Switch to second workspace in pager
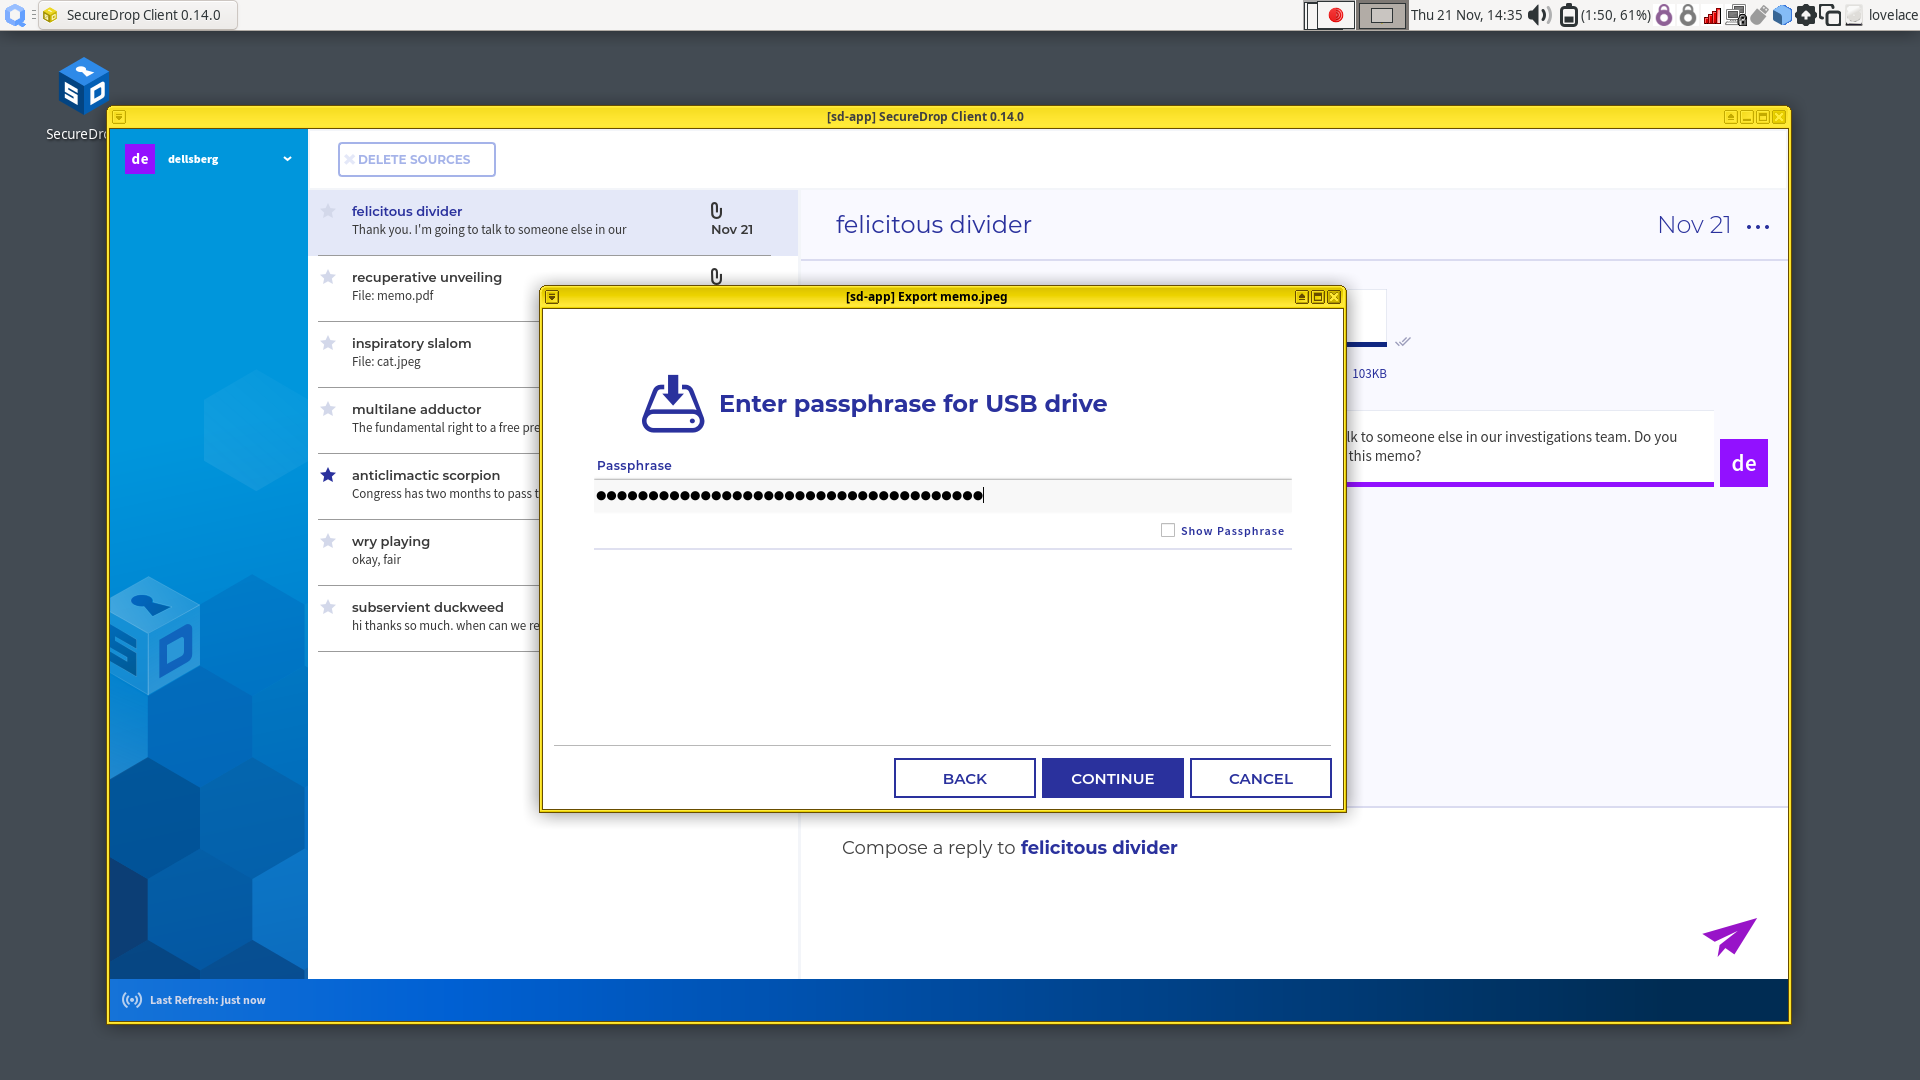 point(1382,15)
